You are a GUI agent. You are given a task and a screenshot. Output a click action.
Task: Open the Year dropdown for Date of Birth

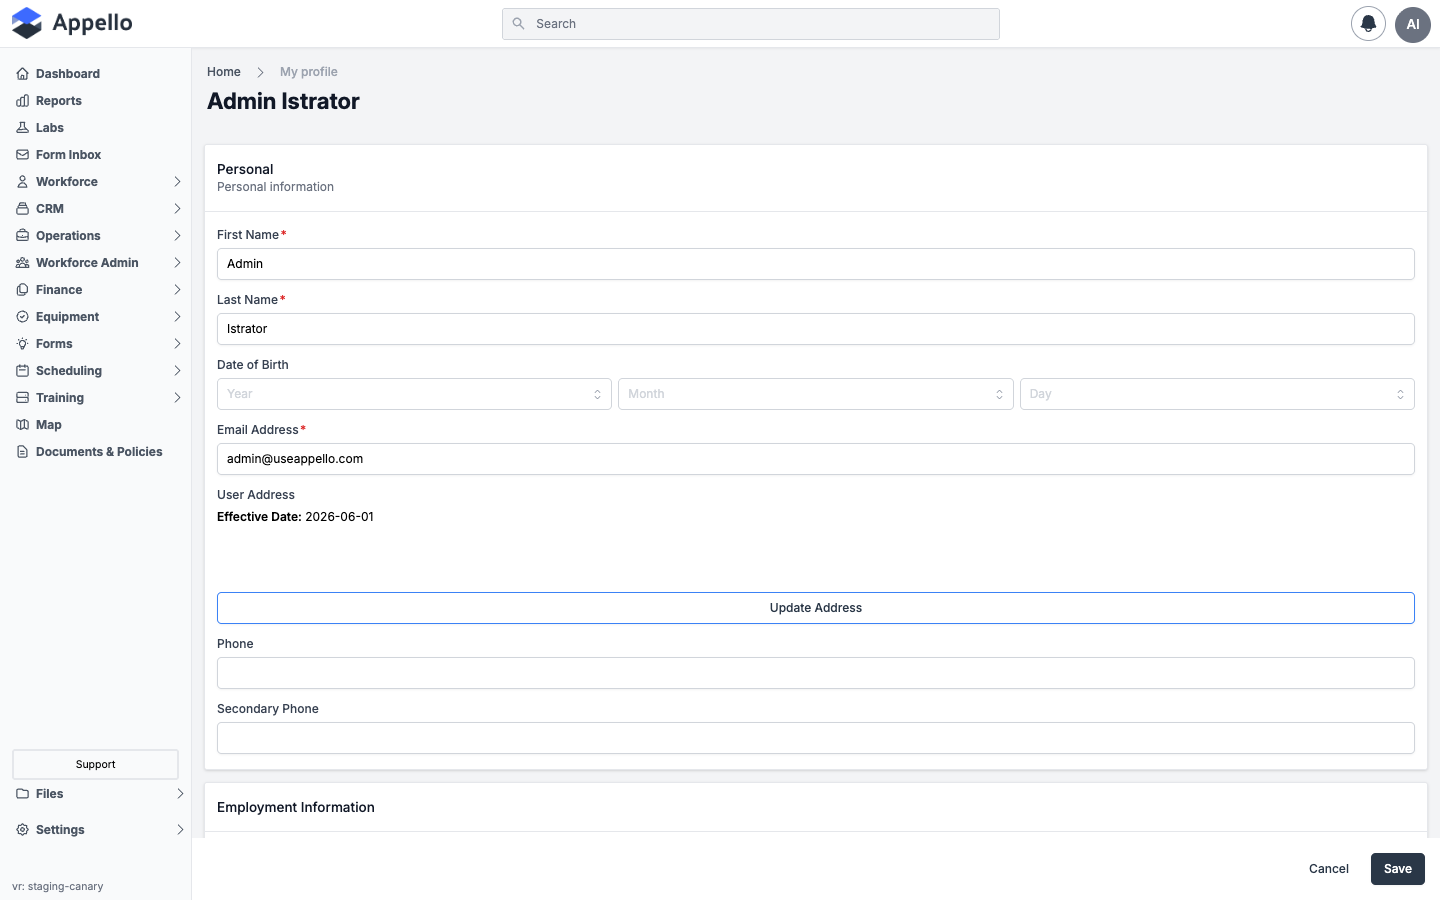[414, 394]
